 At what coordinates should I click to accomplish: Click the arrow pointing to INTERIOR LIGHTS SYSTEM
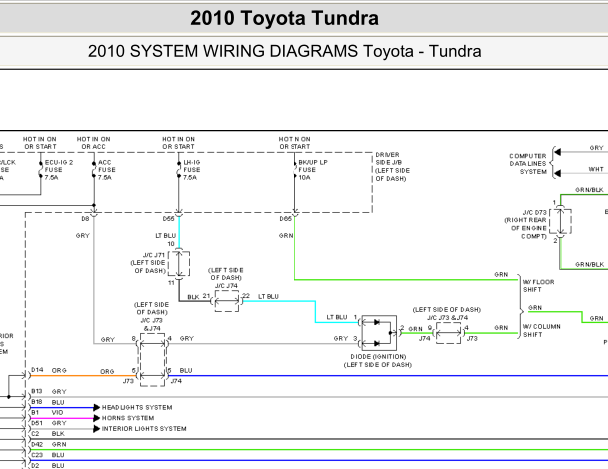click(97, 429)
